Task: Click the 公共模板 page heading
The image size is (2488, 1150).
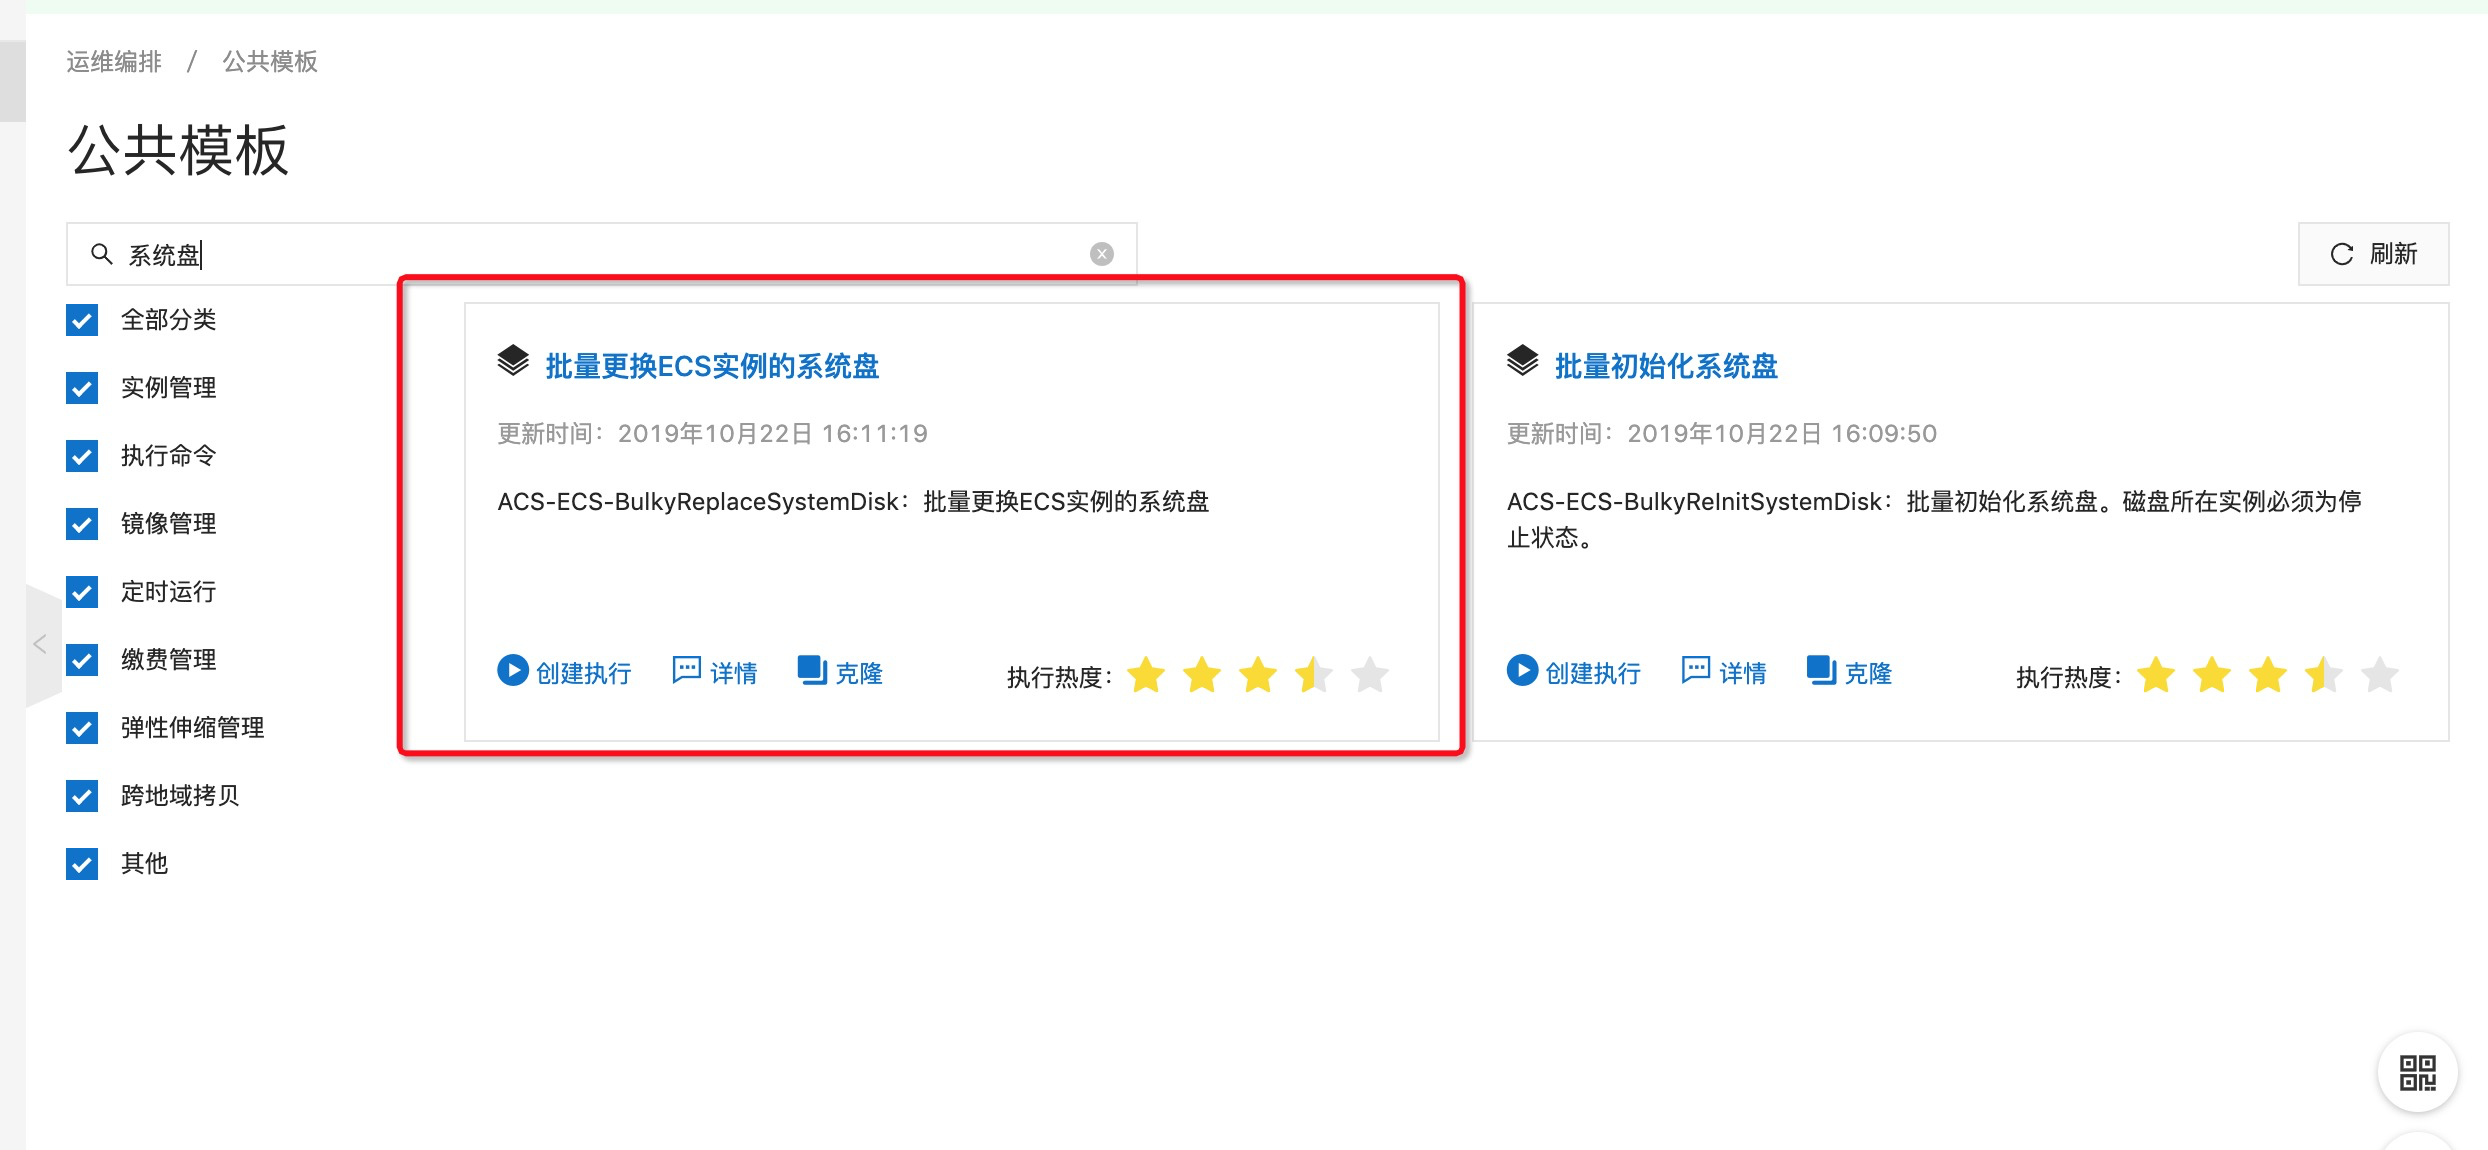Action: [178, 151]
